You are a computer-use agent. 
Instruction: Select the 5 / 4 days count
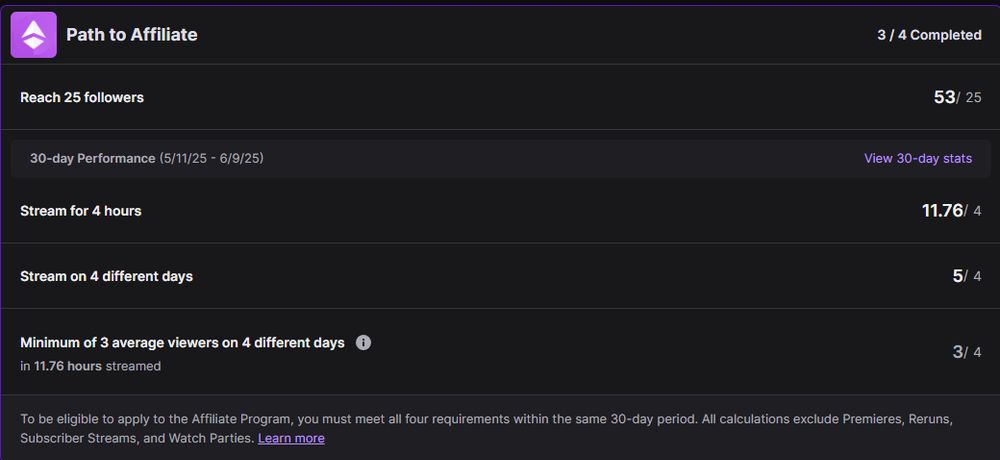967,276
